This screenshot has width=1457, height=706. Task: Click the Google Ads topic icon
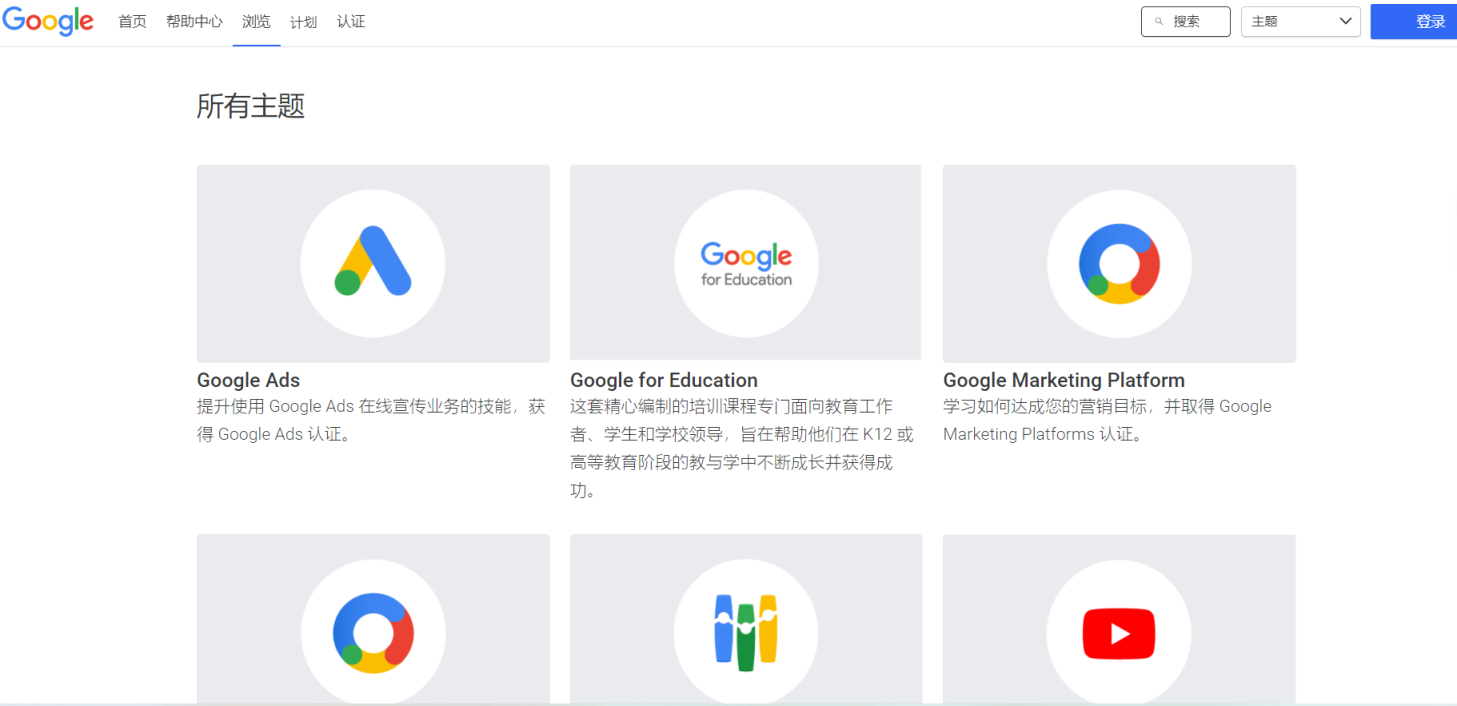(x=372, y=262)
